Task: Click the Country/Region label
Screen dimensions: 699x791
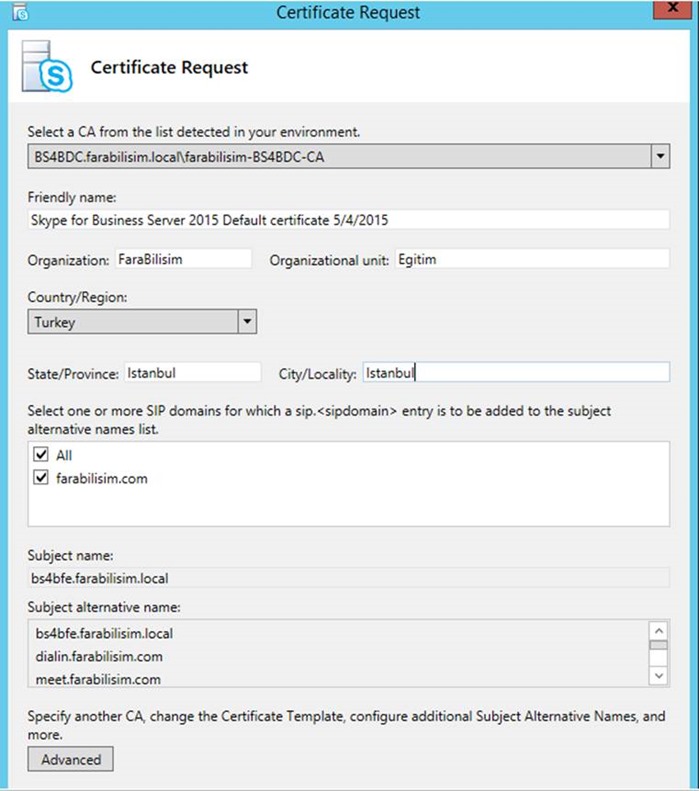Action: click(x=77, y=297)
